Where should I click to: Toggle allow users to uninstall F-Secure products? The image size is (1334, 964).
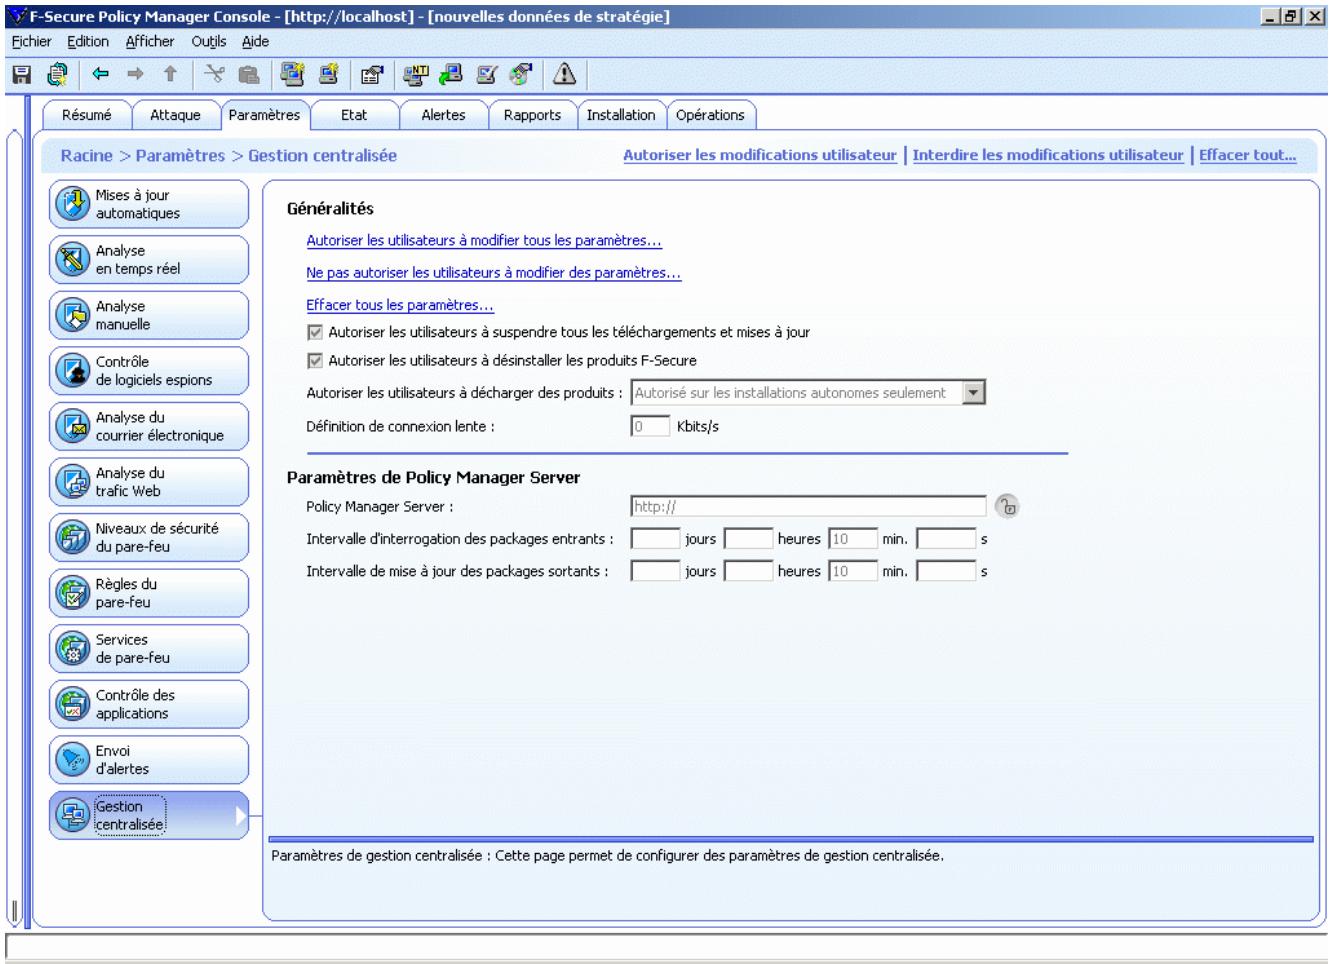[315, 360]
